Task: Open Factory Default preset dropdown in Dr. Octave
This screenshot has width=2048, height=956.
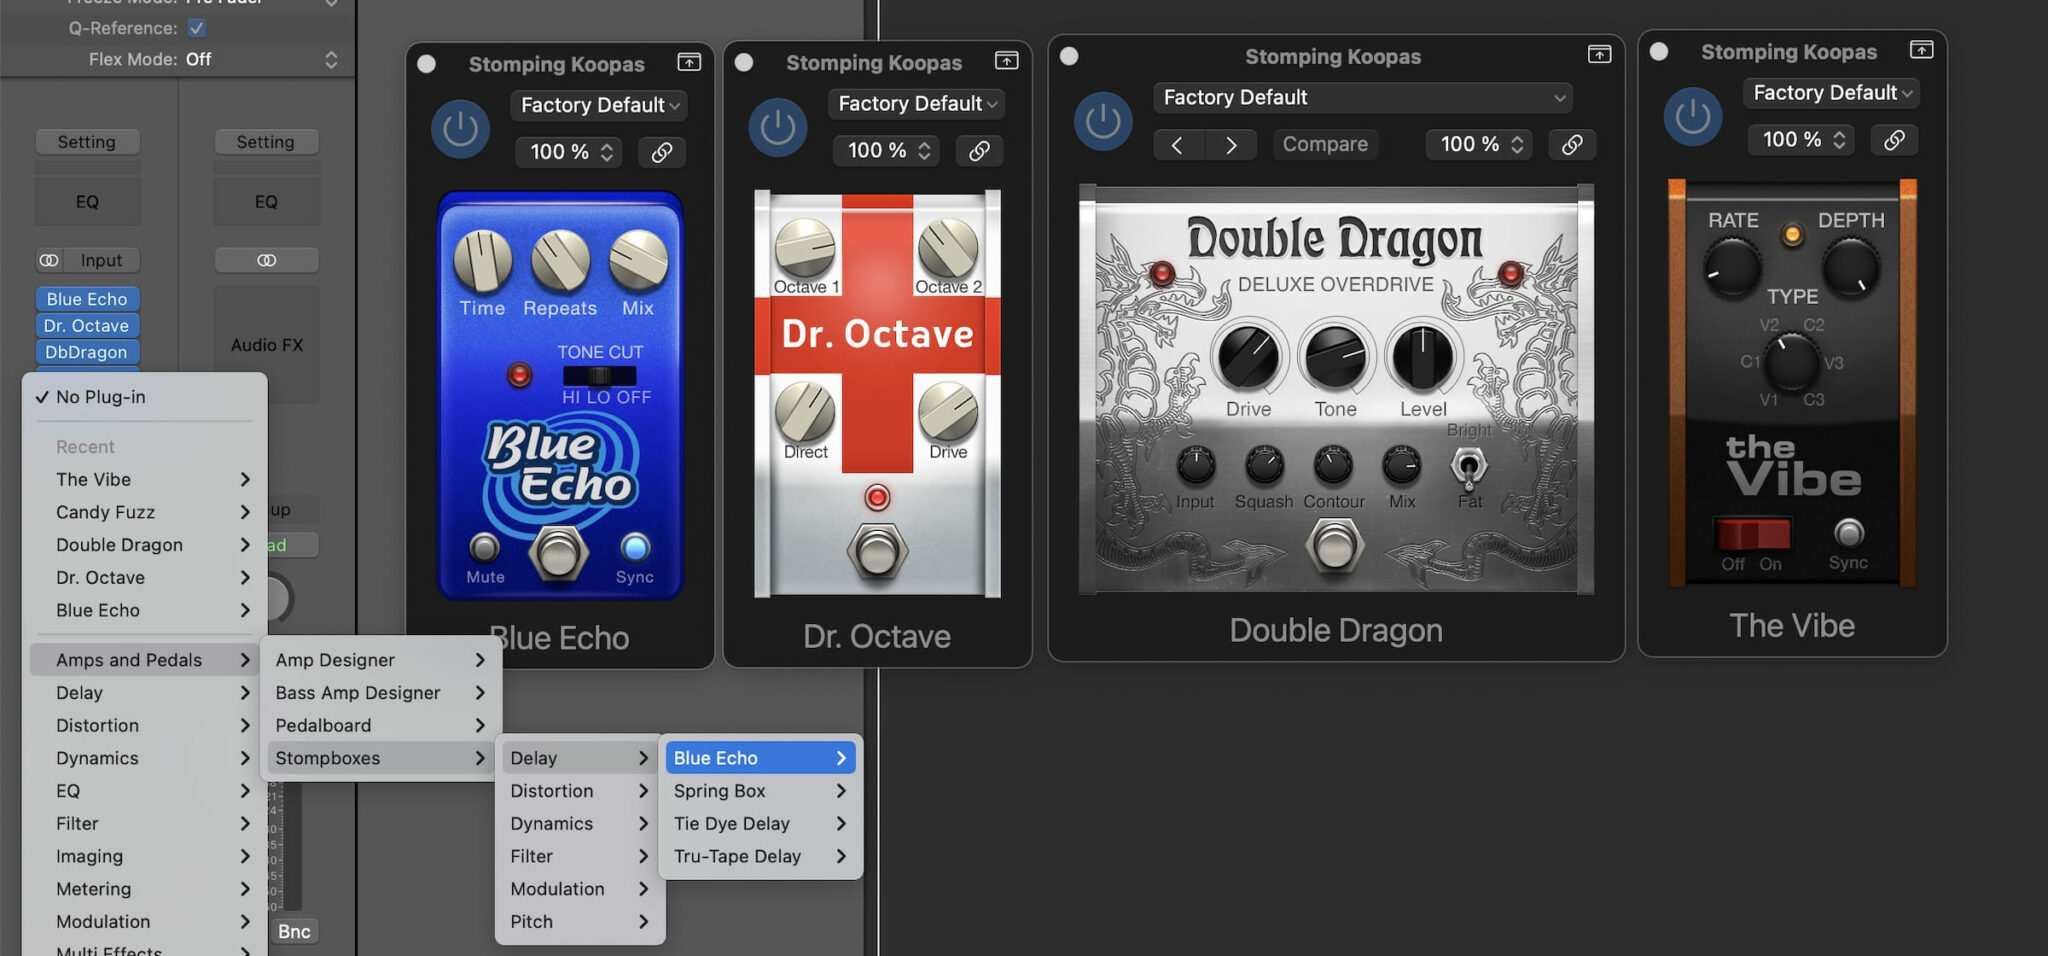Action: (x=916, y=104)
